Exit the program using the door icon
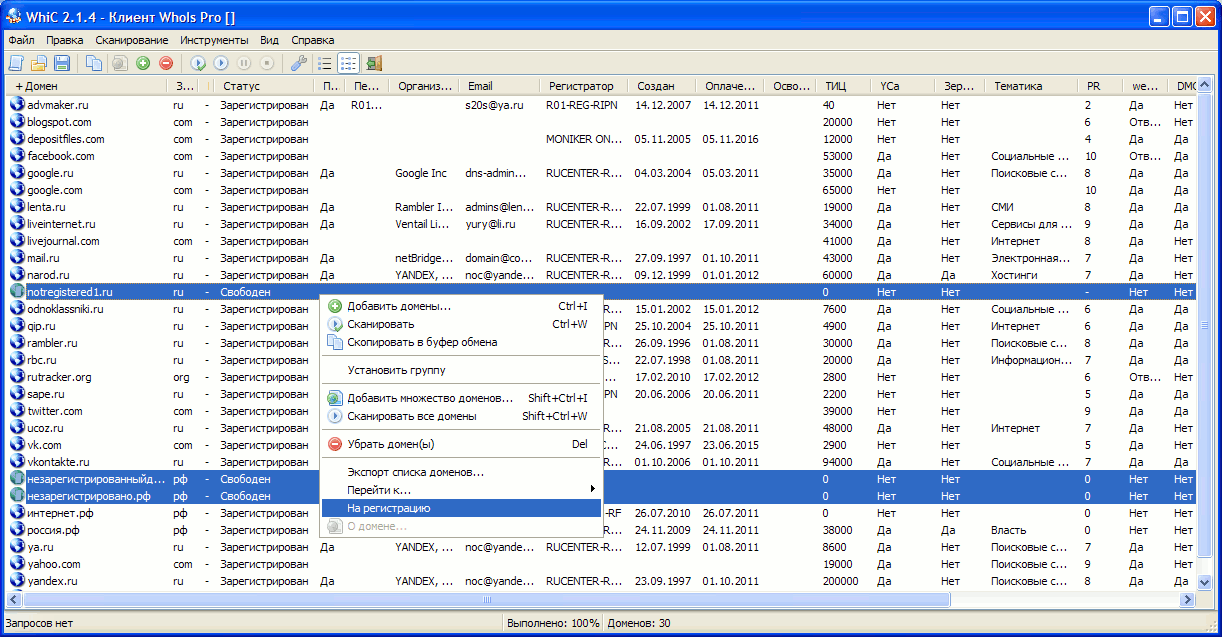Viewport: 1222px width, 637px height. click(x=373, y=62)
